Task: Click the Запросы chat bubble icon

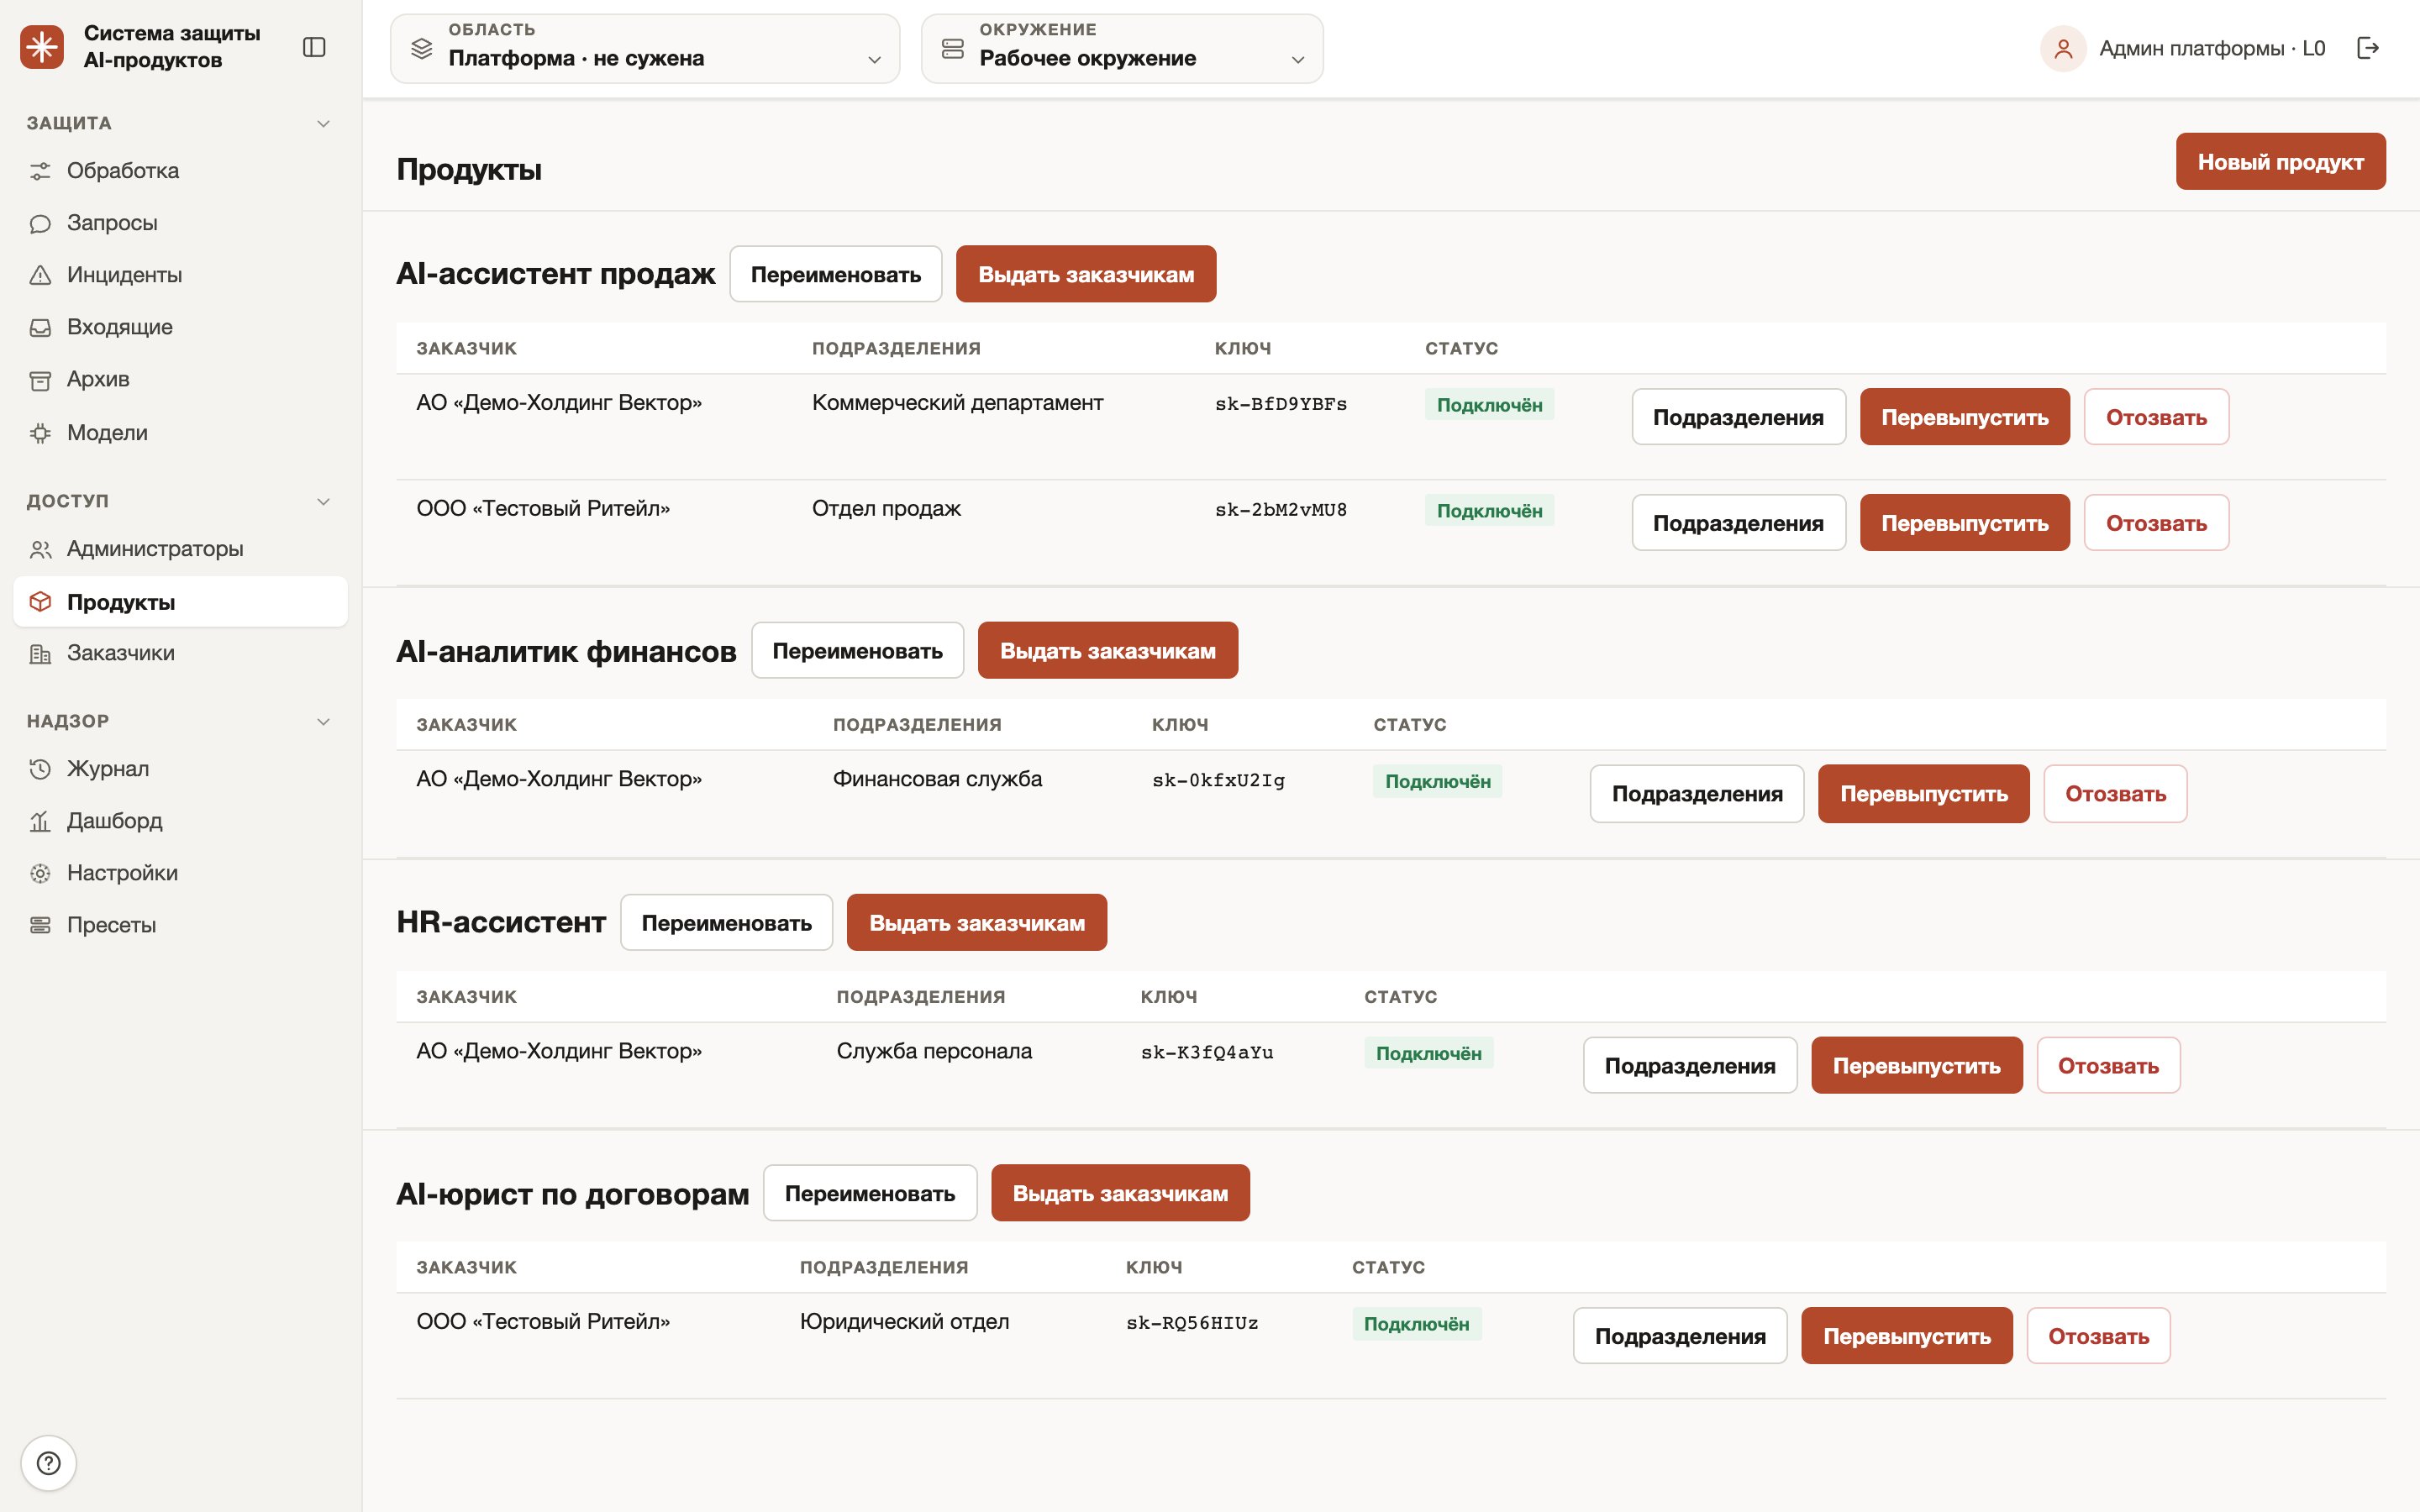Action: [x=40, y=223]
